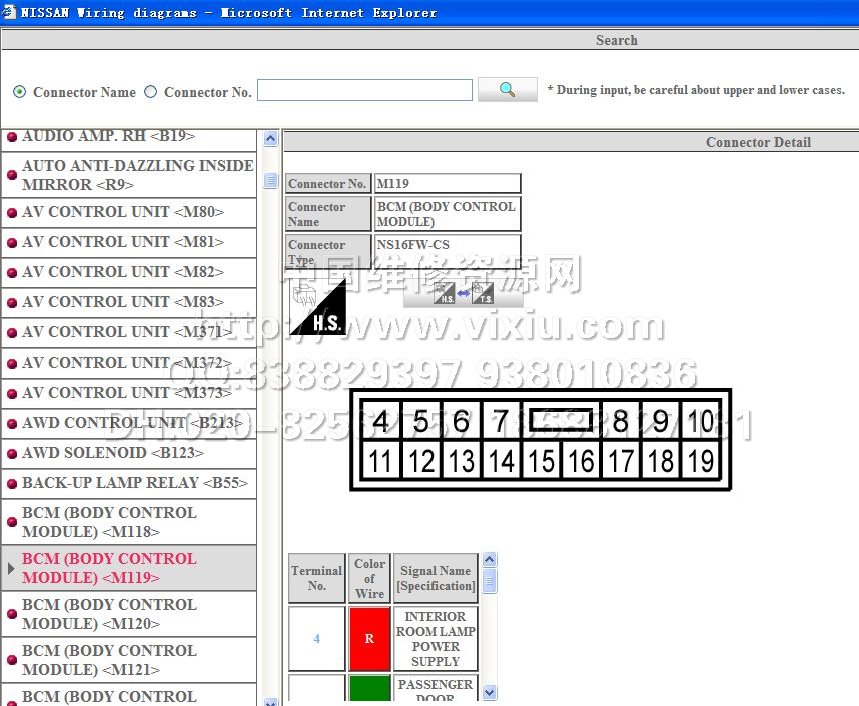
Task: Click the Signal Name [Specification] column header
Action: point(436,578)
